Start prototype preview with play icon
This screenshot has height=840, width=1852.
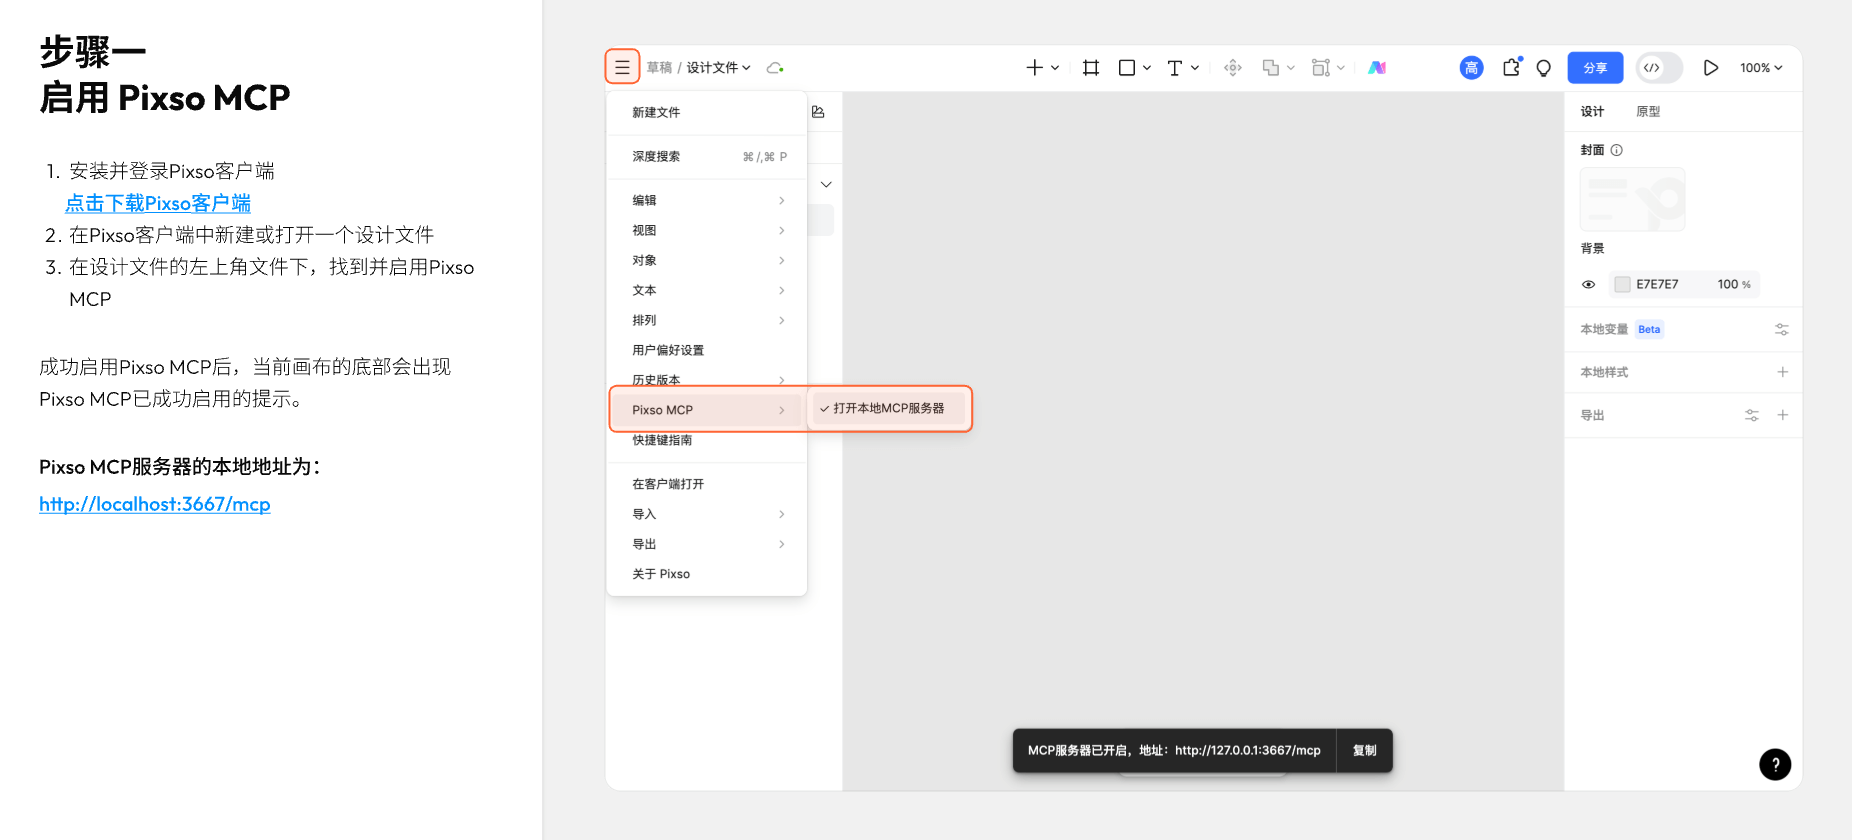[x=1710, y=67]
